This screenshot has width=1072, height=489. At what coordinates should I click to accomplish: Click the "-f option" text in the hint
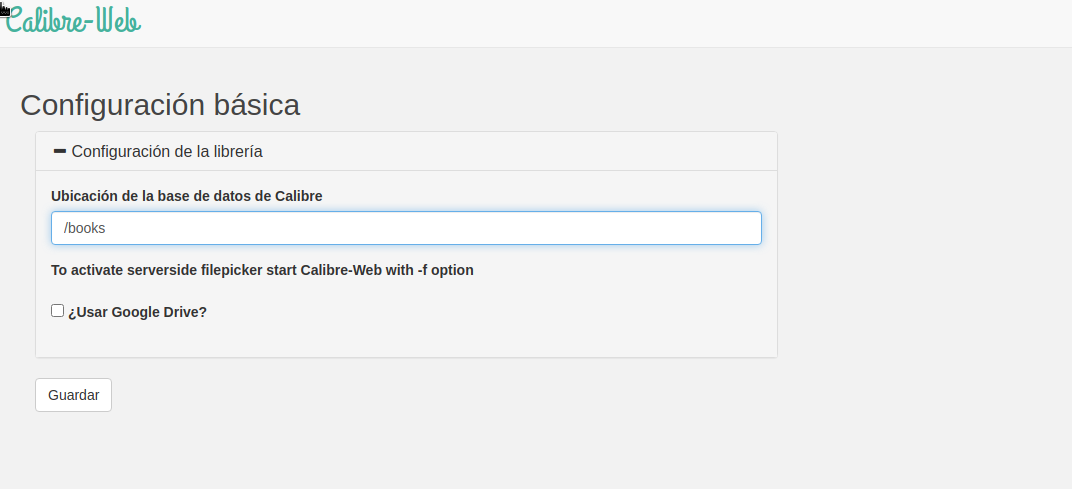pos(445,270)
